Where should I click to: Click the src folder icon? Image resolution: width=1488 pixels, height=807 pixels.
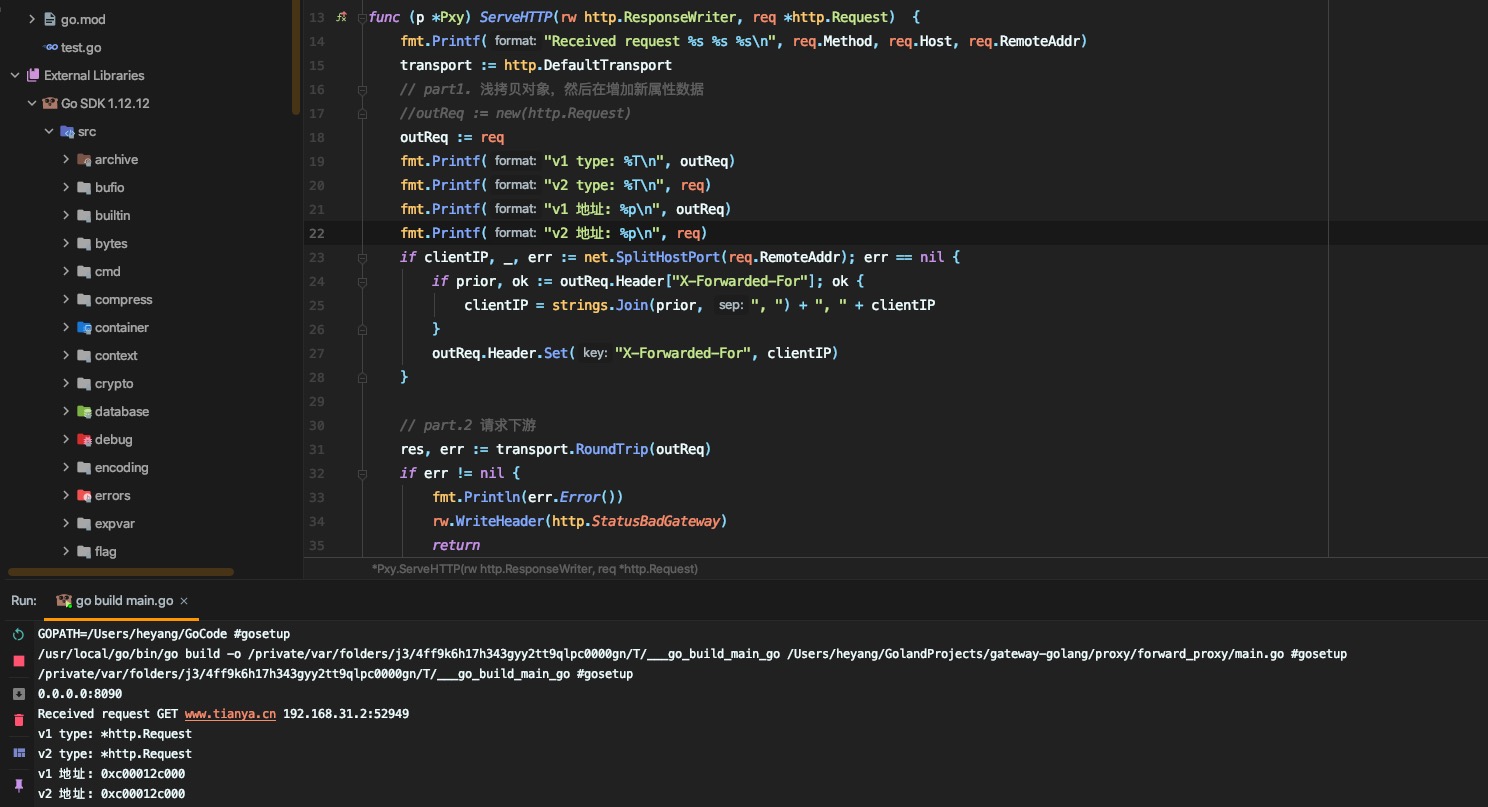67,131
